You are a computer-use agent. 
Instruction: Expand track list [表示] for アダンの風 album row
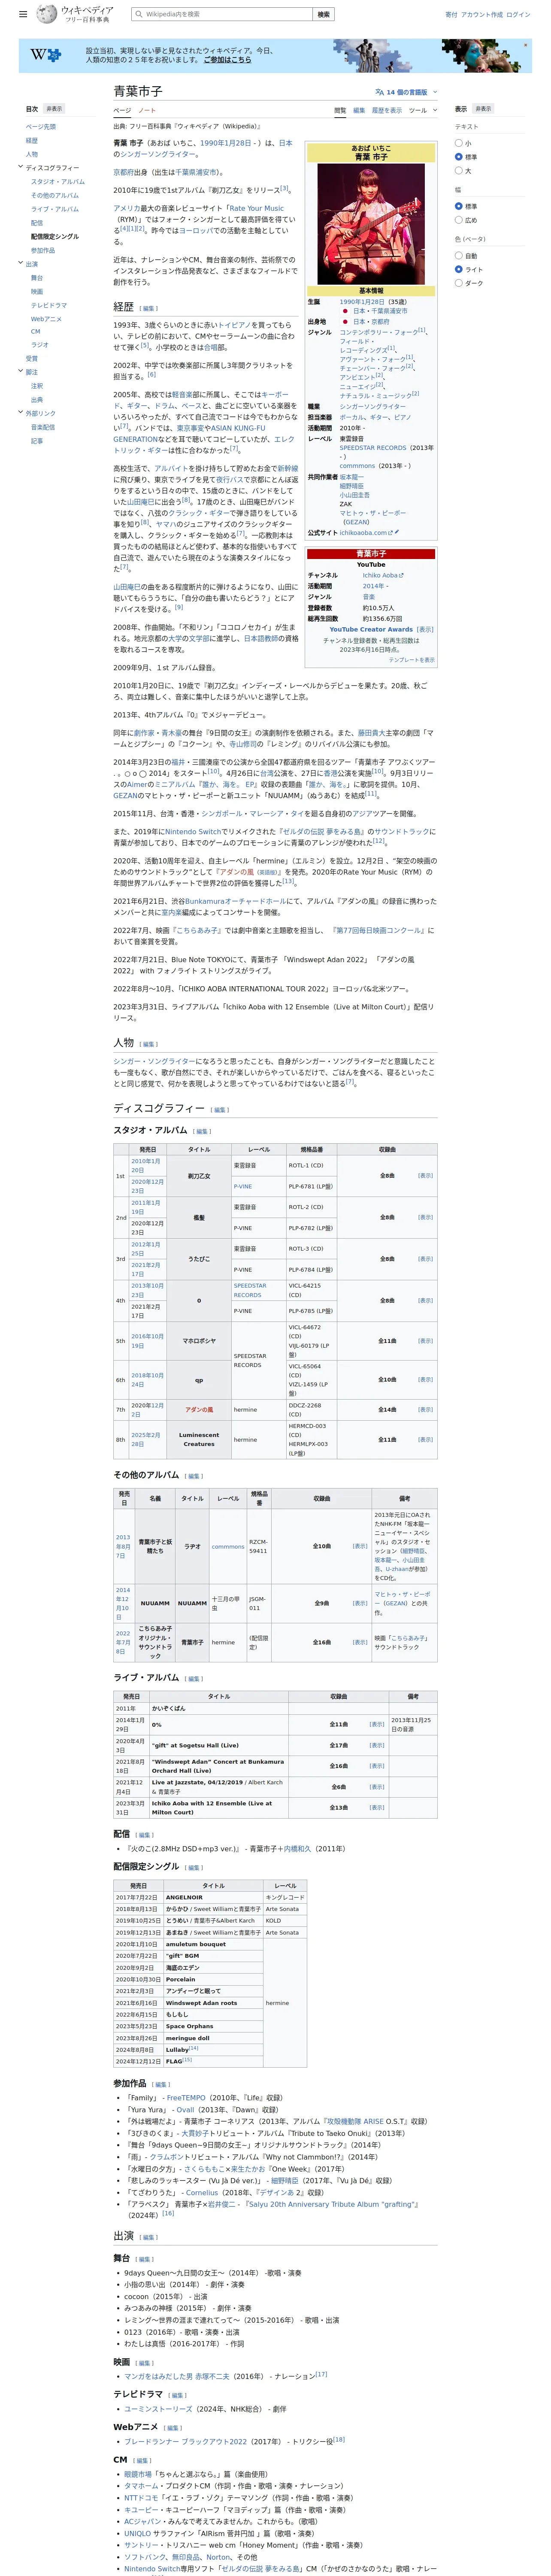[425, 1409]
